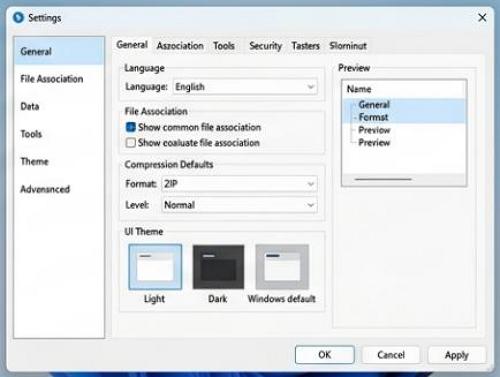Screen dimensions: 500x377
Task: Switch to the General tab
Action: [x=132, y=45]
